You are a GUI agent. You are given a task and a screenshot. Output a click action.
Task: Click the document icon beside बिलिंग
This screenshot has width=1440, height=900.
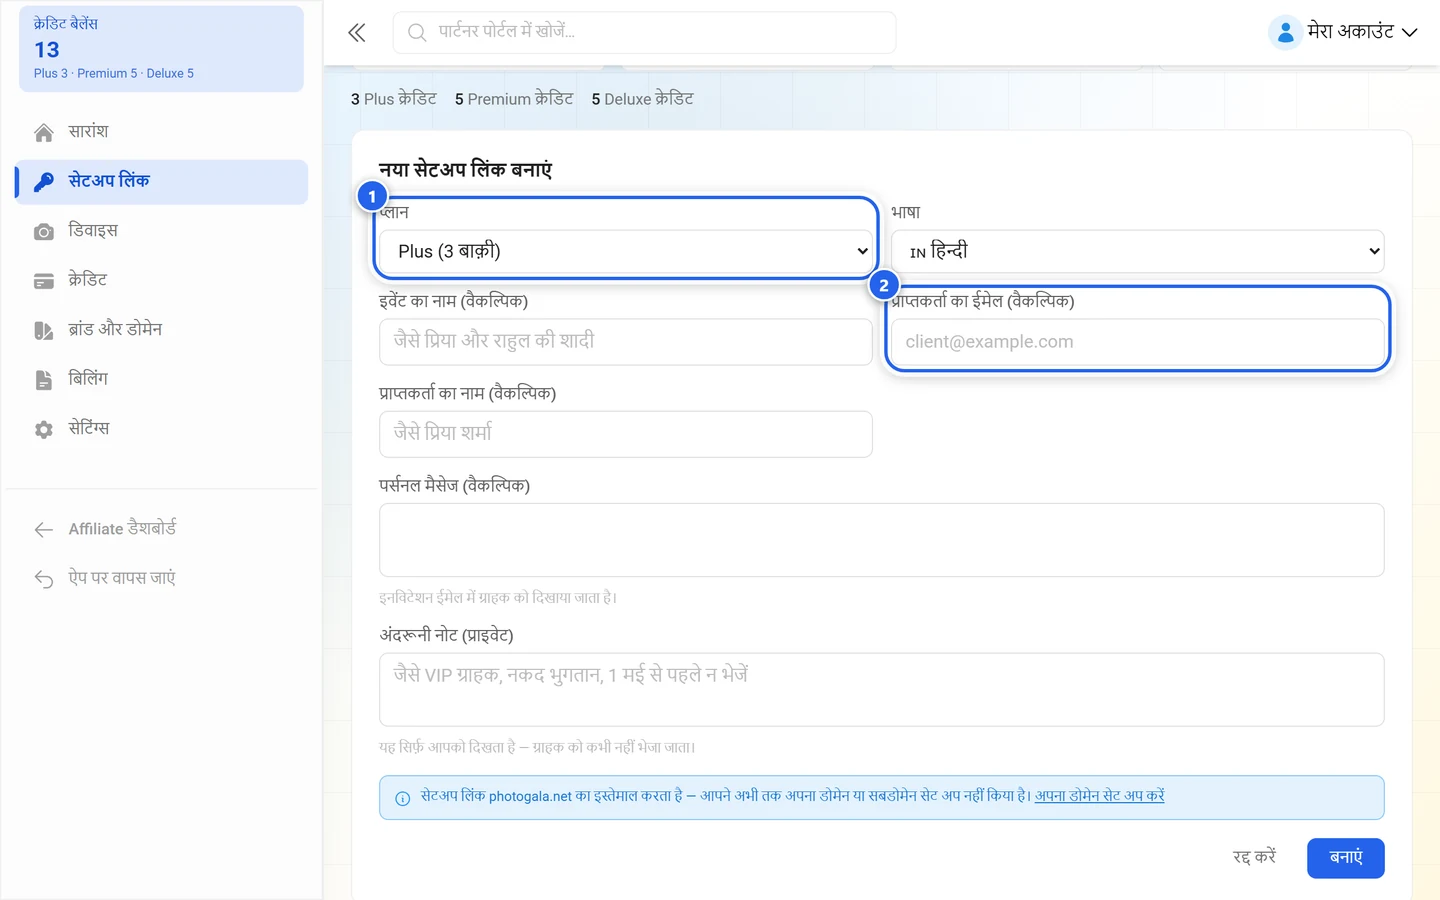point(44,380)
